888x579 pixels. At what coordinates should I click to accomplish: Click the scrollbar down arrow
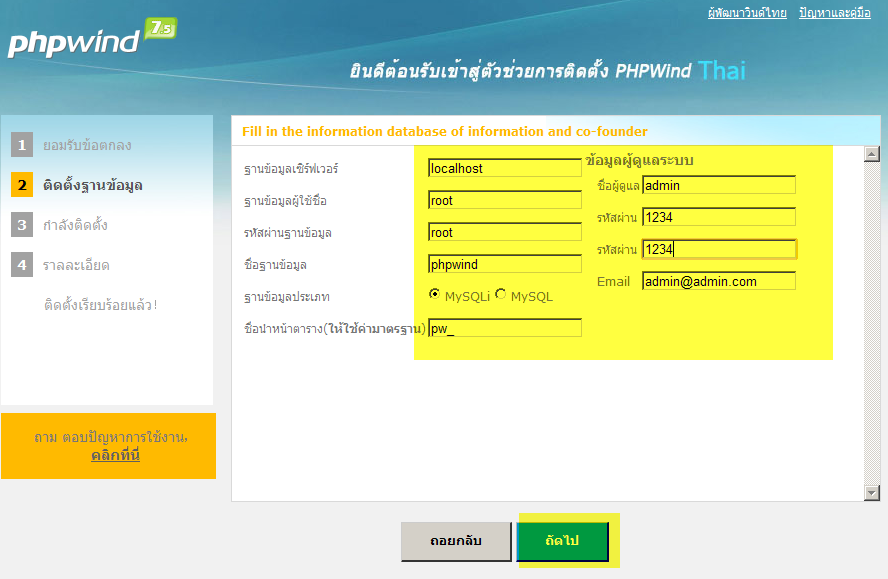point(872,493)
